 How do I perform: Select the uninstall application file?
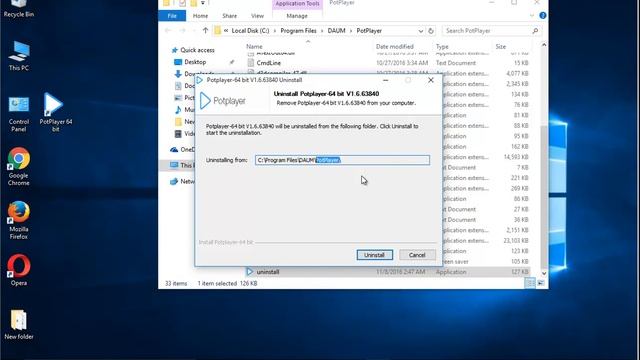pos(268,272)
